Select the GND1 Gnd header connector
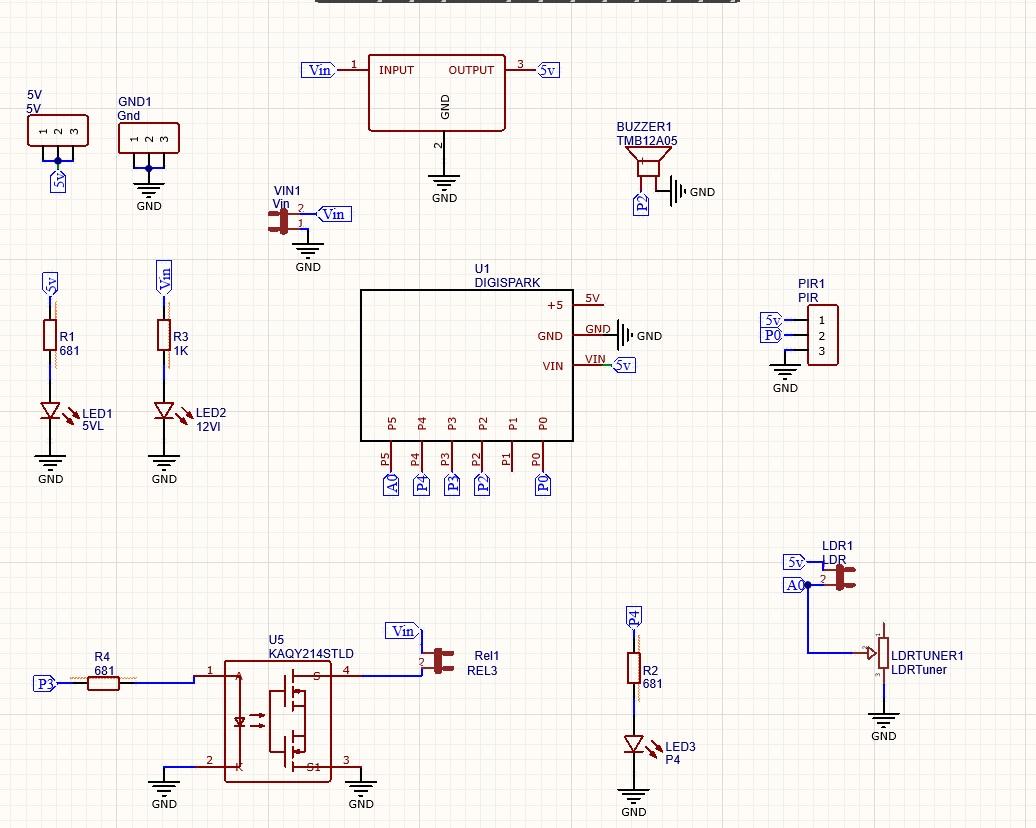This screenshot has height=828, width=1036. pyautogui.click(x=148, y=138)
